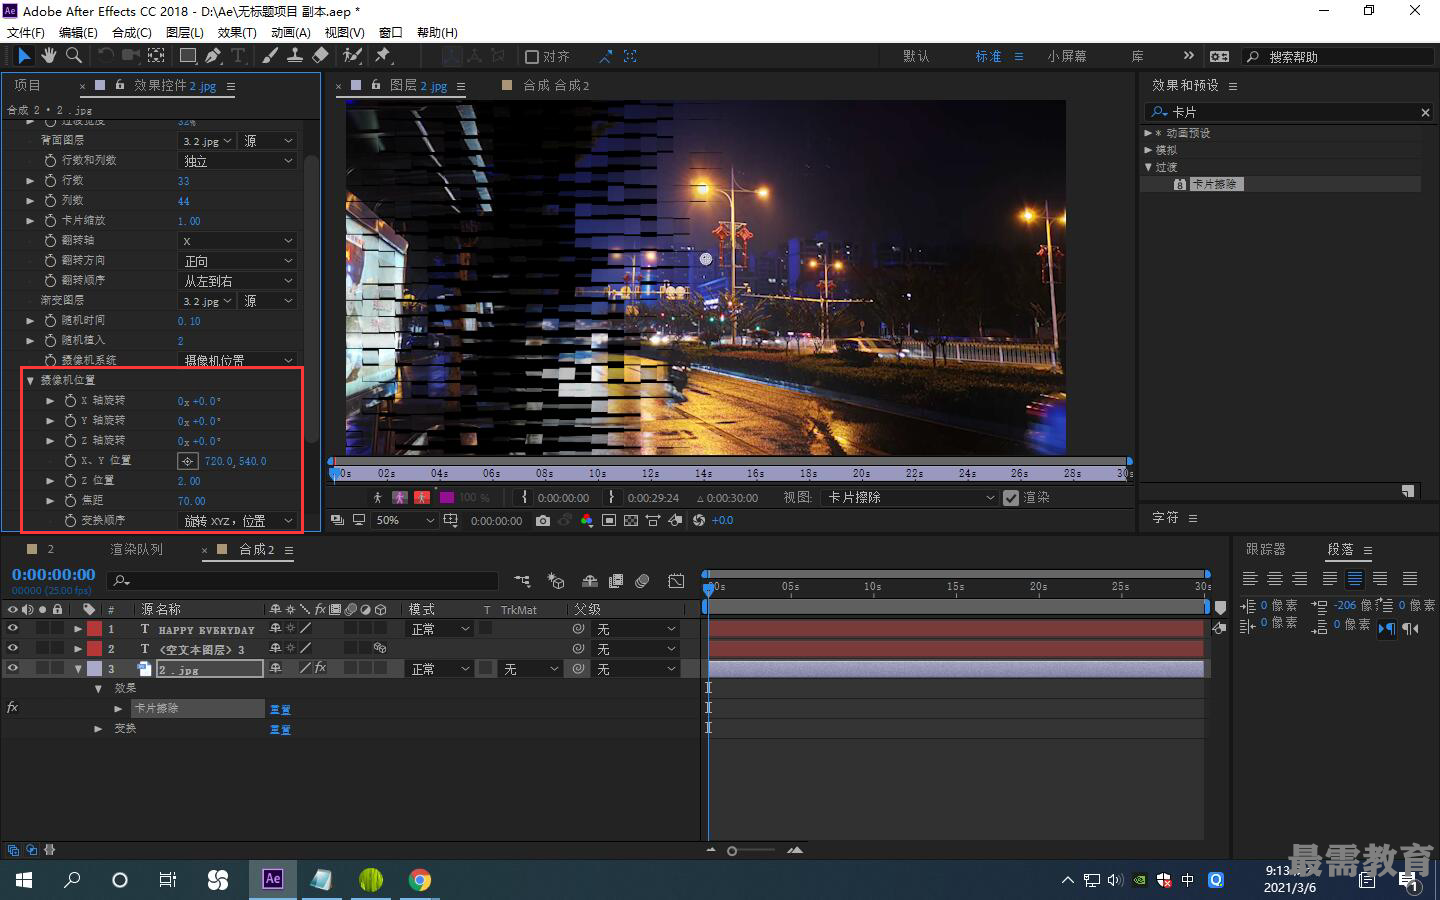Toggle the transparency grid icon

coord(631,520)
